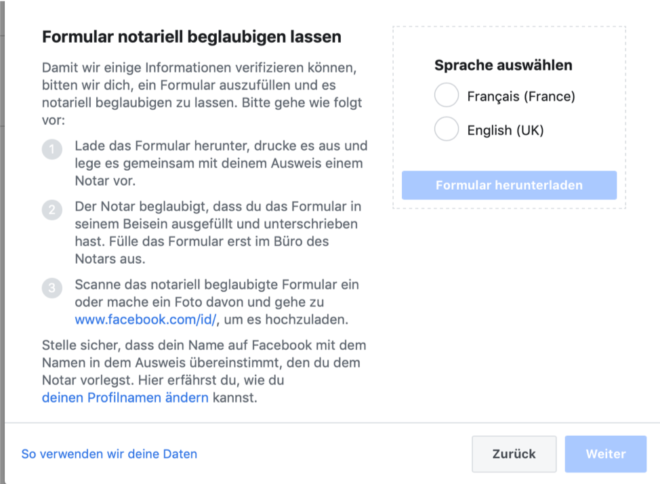This screenshot has height=484, width=660.
Task: Click the Stelle sicher name notice paragraph
Action: (204, 371)
